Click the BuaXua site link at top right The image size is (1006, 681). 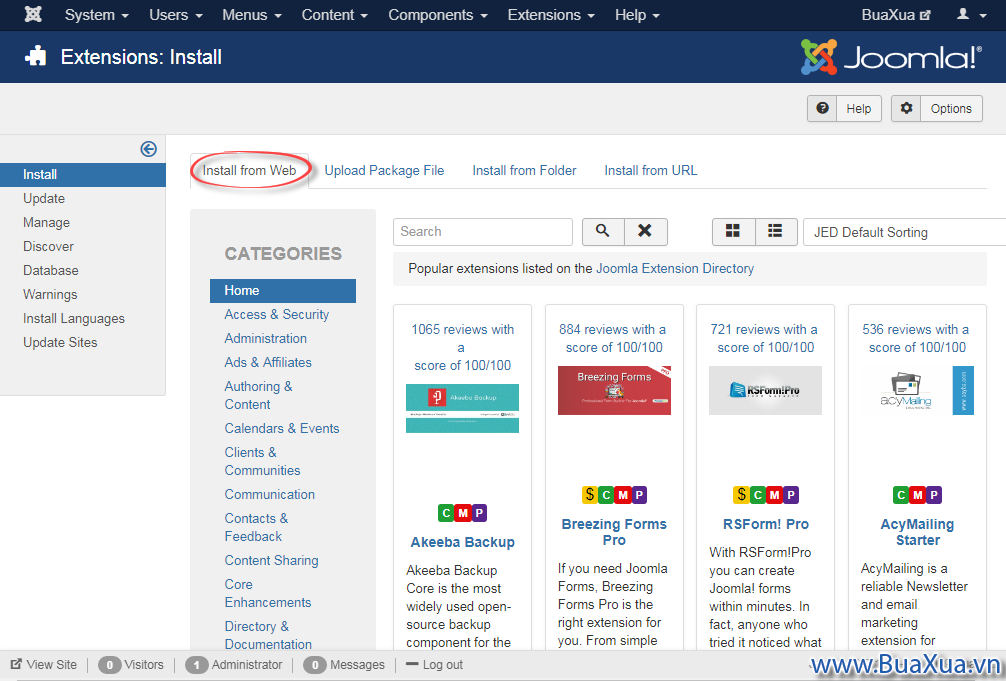tap(896, 15)
